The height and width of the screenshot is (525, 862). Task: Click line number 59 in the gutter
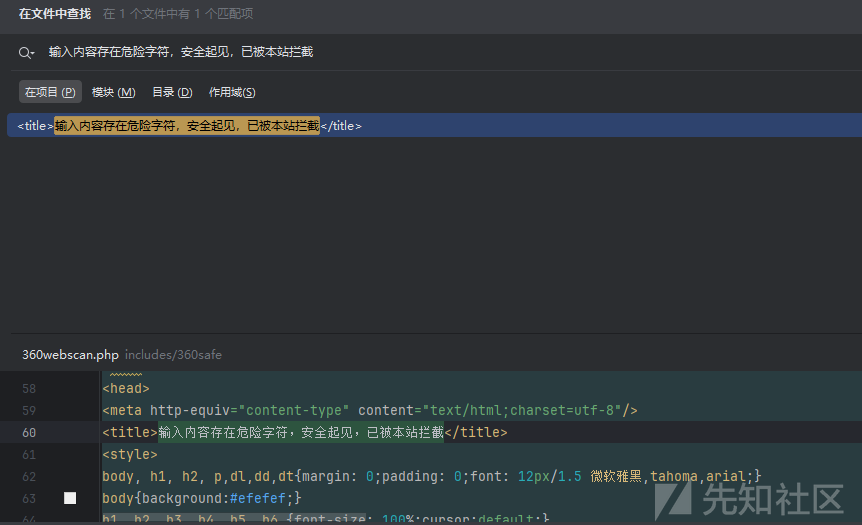pos(29,411)
